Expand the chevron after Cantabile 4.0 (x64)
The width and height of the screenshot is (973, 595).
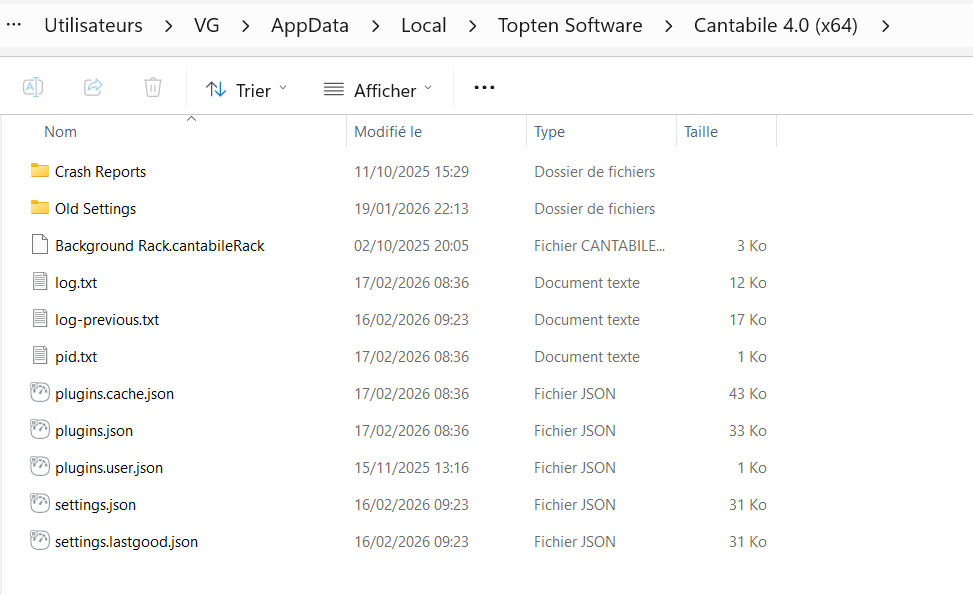click(x=886, y=26)
